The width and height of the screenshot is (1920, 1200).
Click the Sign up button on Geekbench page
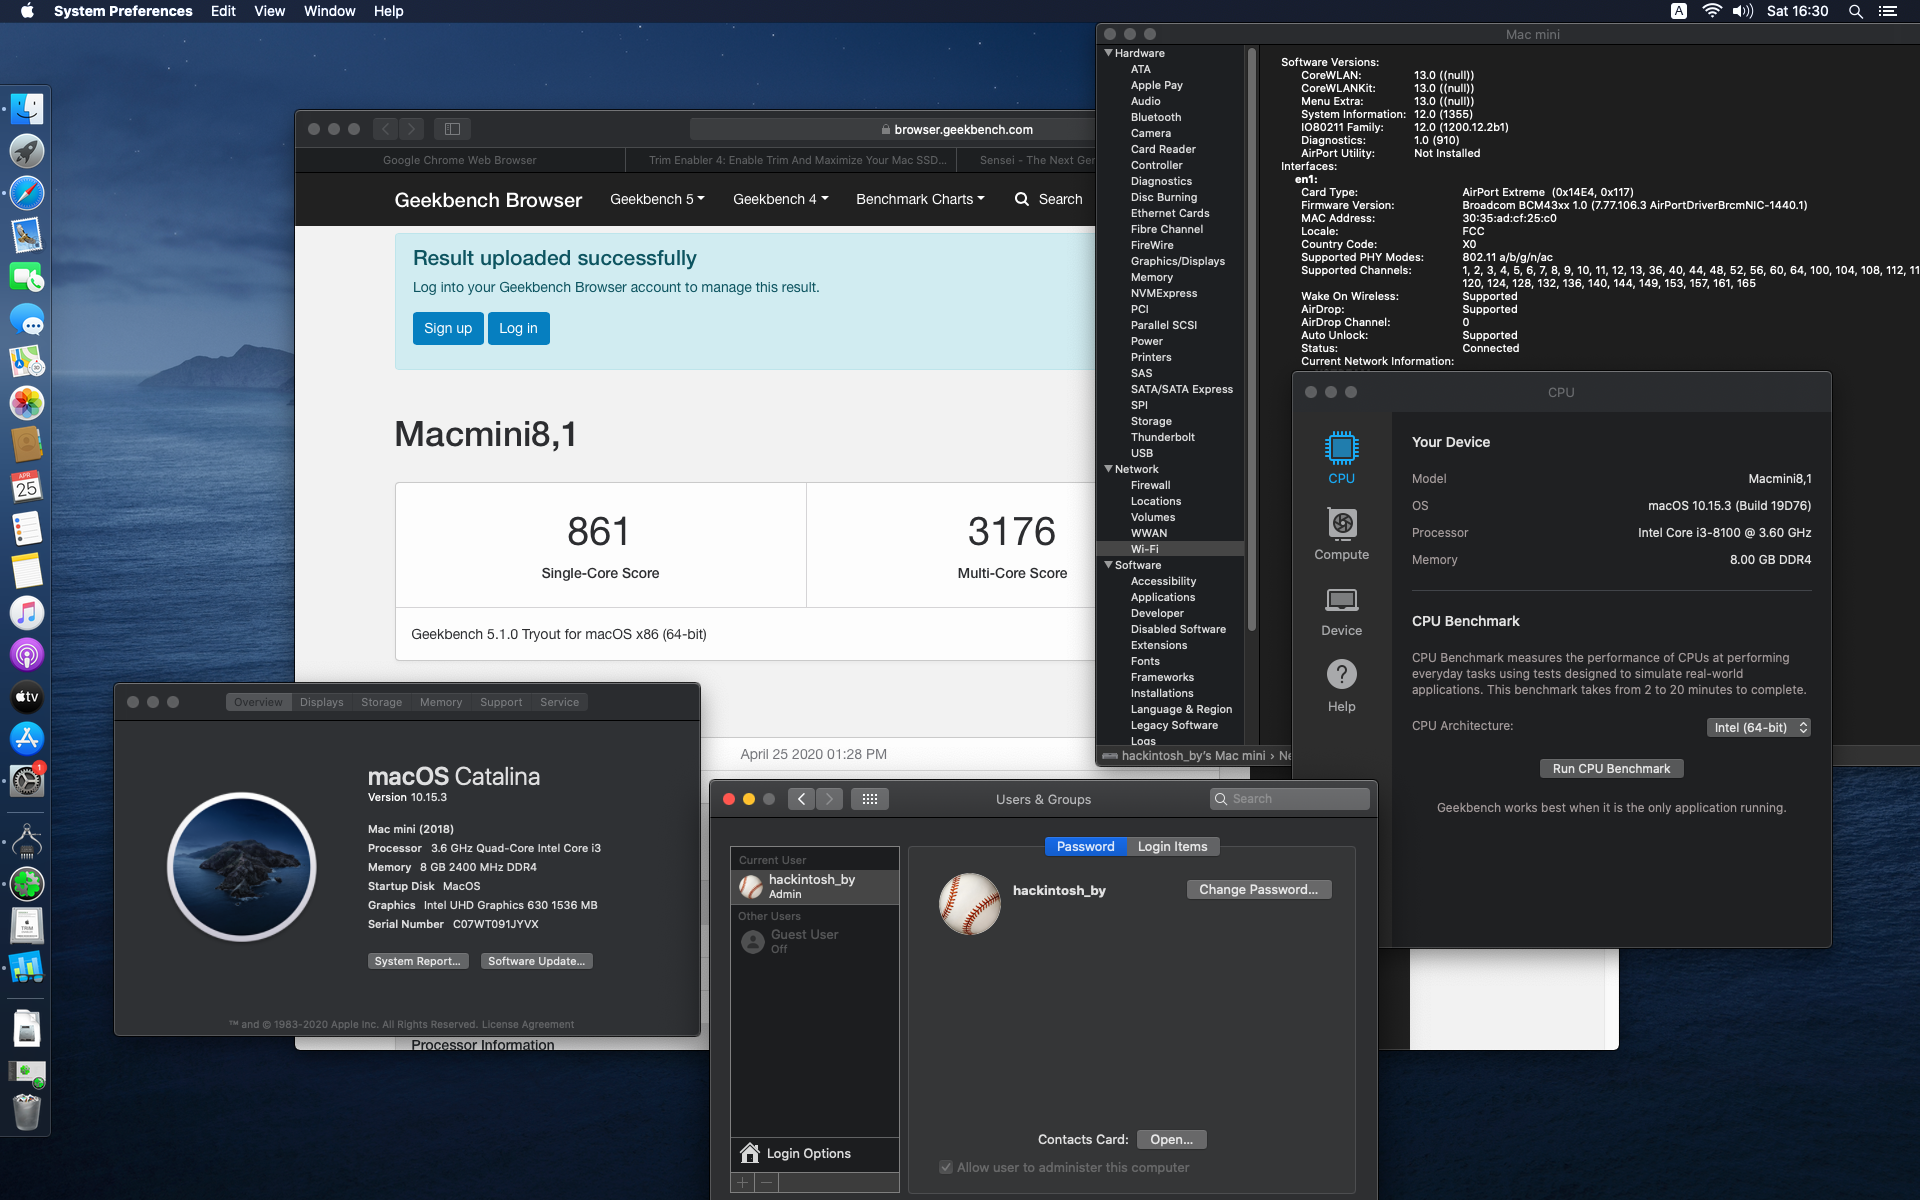click(447, 328)
